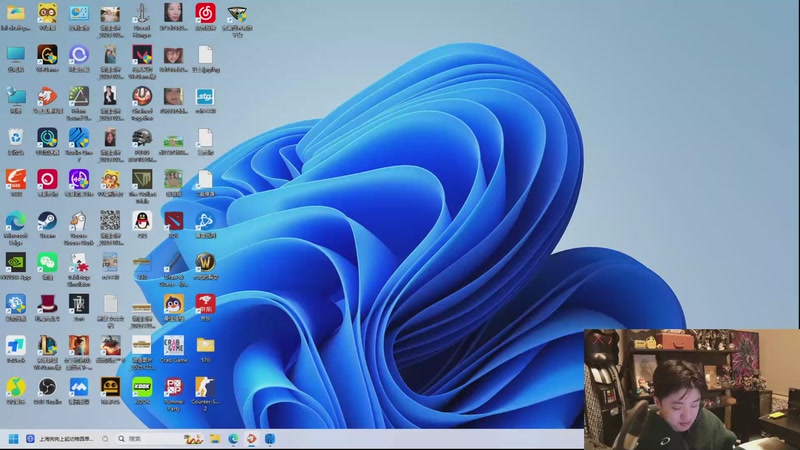Screen dimensions: 800x450
Task: Open the Network desktop icon
Action: [x=16, y=96]
